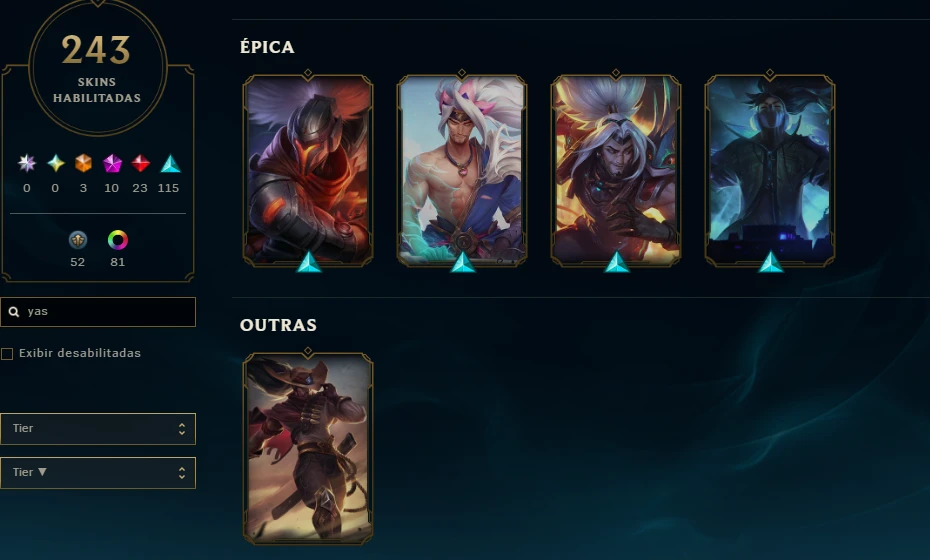
Task: Click the 243 Skins Habilitadas counter
Action: tap(97, 67)
